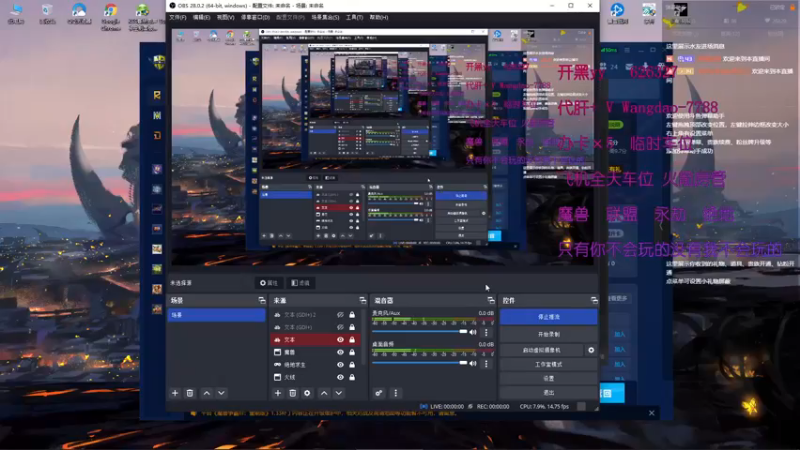Pop out the 来源 dock panel
Viewport: 800px width, 450px height.
(362, 301)
